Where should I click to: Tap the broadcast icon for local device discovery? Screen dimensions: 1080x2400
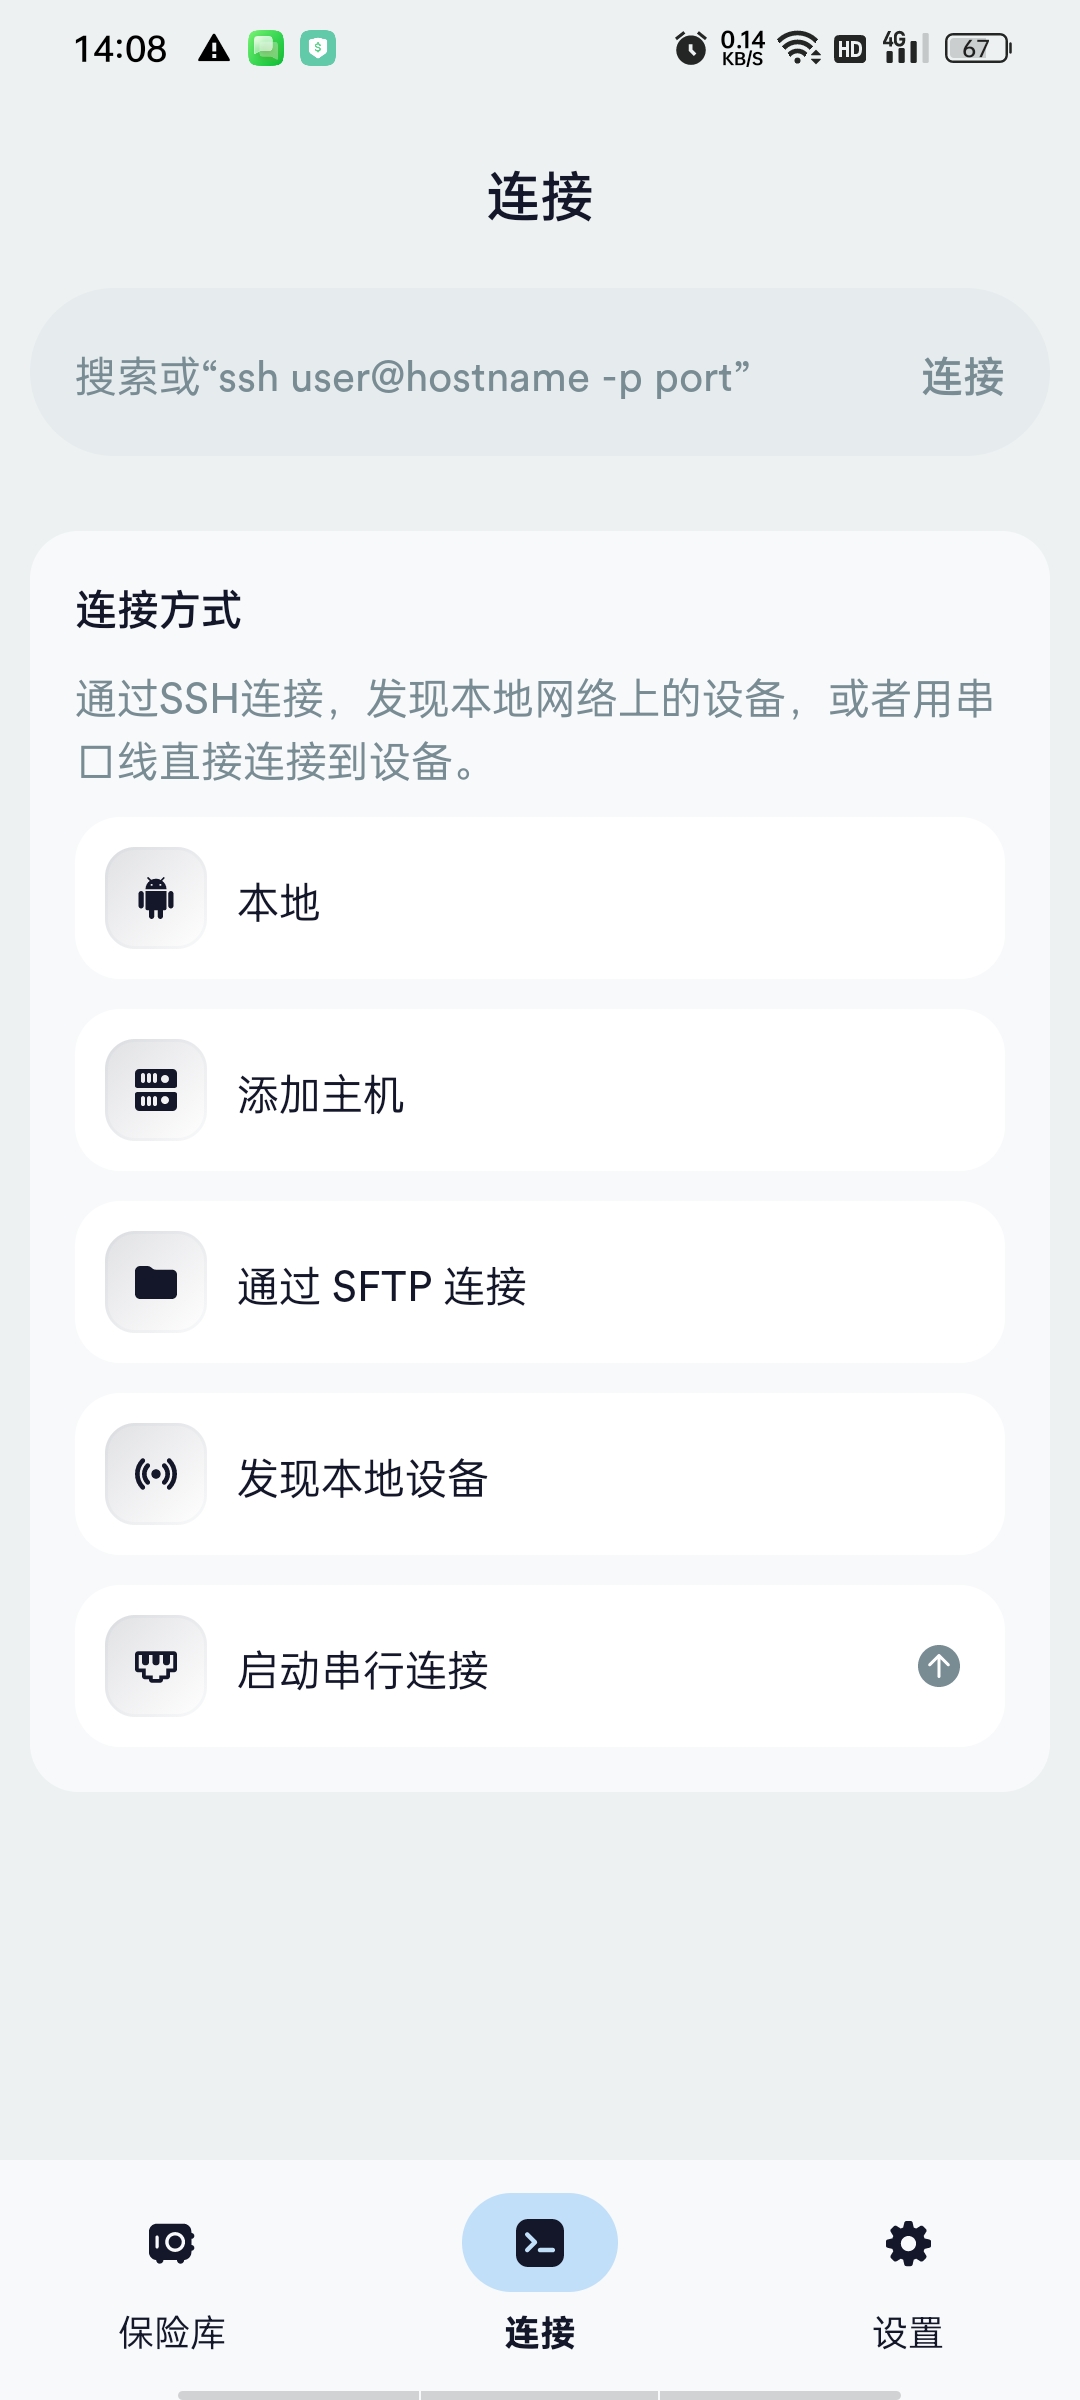tap(156, 1474)
